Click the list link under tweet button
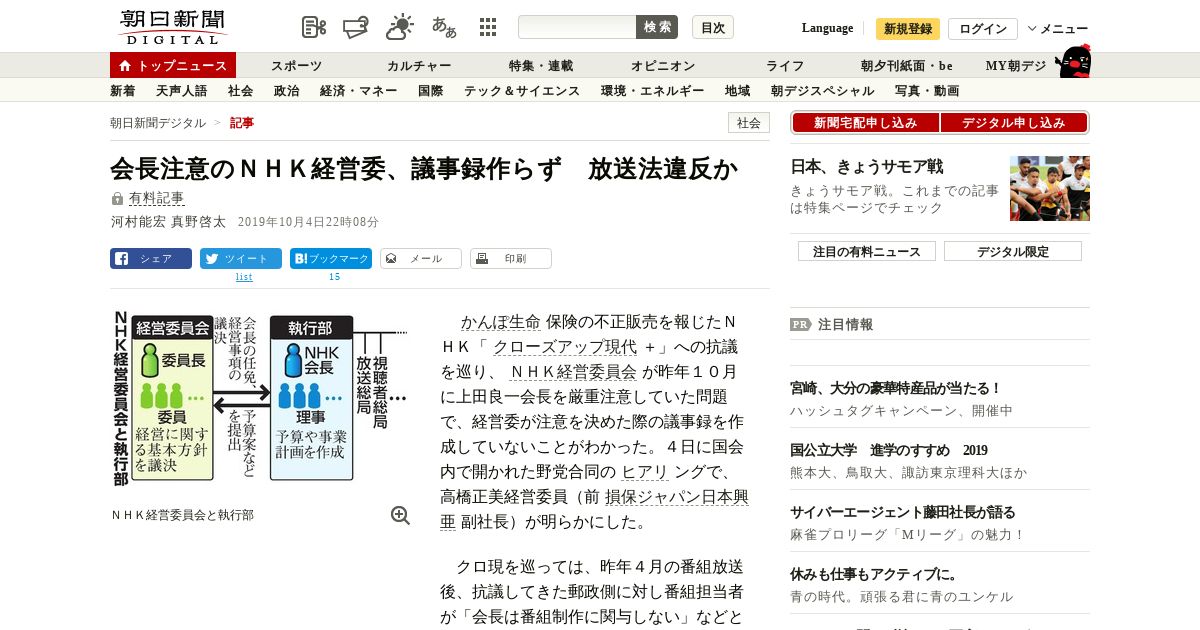 [x=244, y=277]
